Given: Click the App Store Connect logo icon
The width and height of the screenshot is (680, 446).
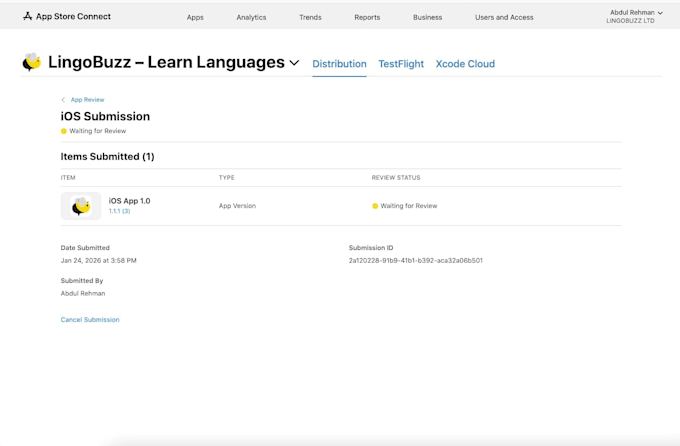Looking at the screenshot, I should pos(28,16).
